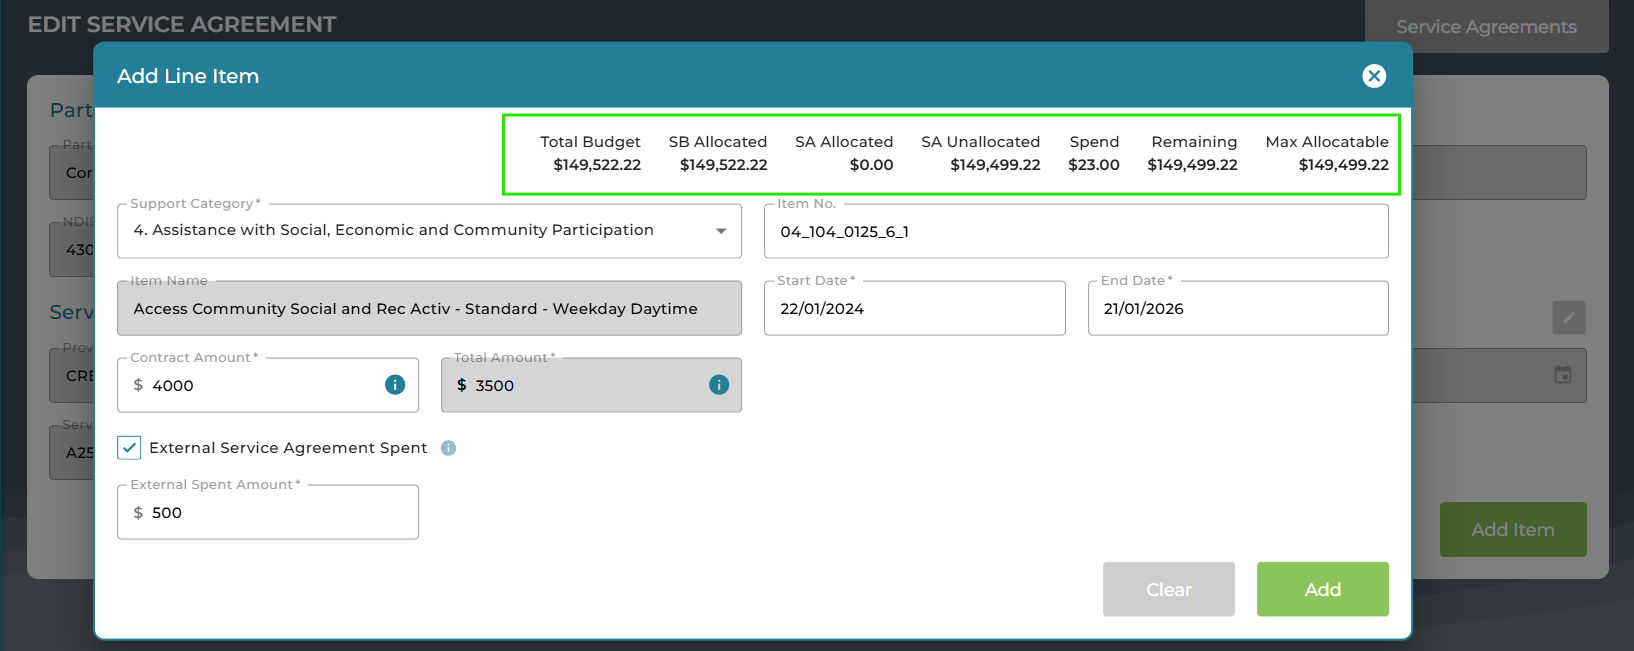This screenshot has height=651, width=1634.
Task: Select the Contract Amount input
Action: pos(260,386)
